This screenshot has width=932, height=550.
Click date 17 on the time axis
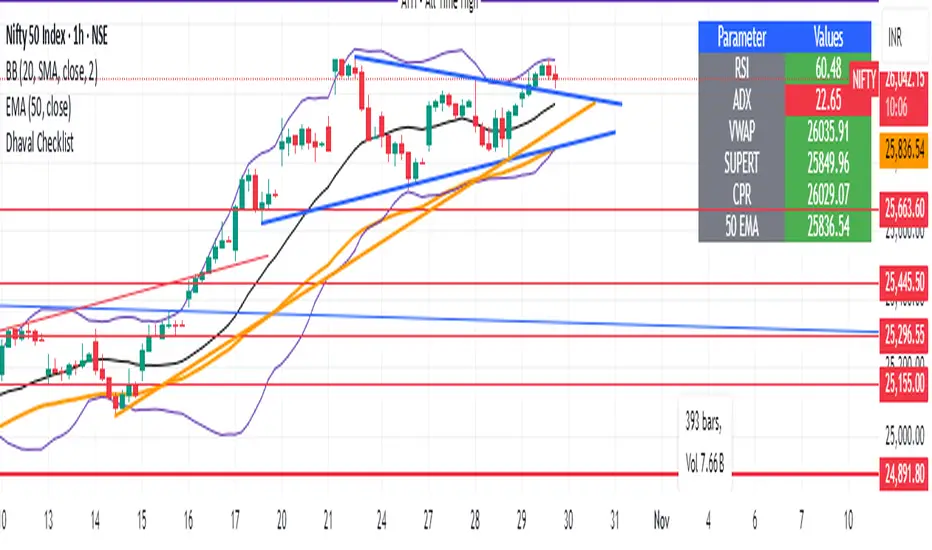235,521
